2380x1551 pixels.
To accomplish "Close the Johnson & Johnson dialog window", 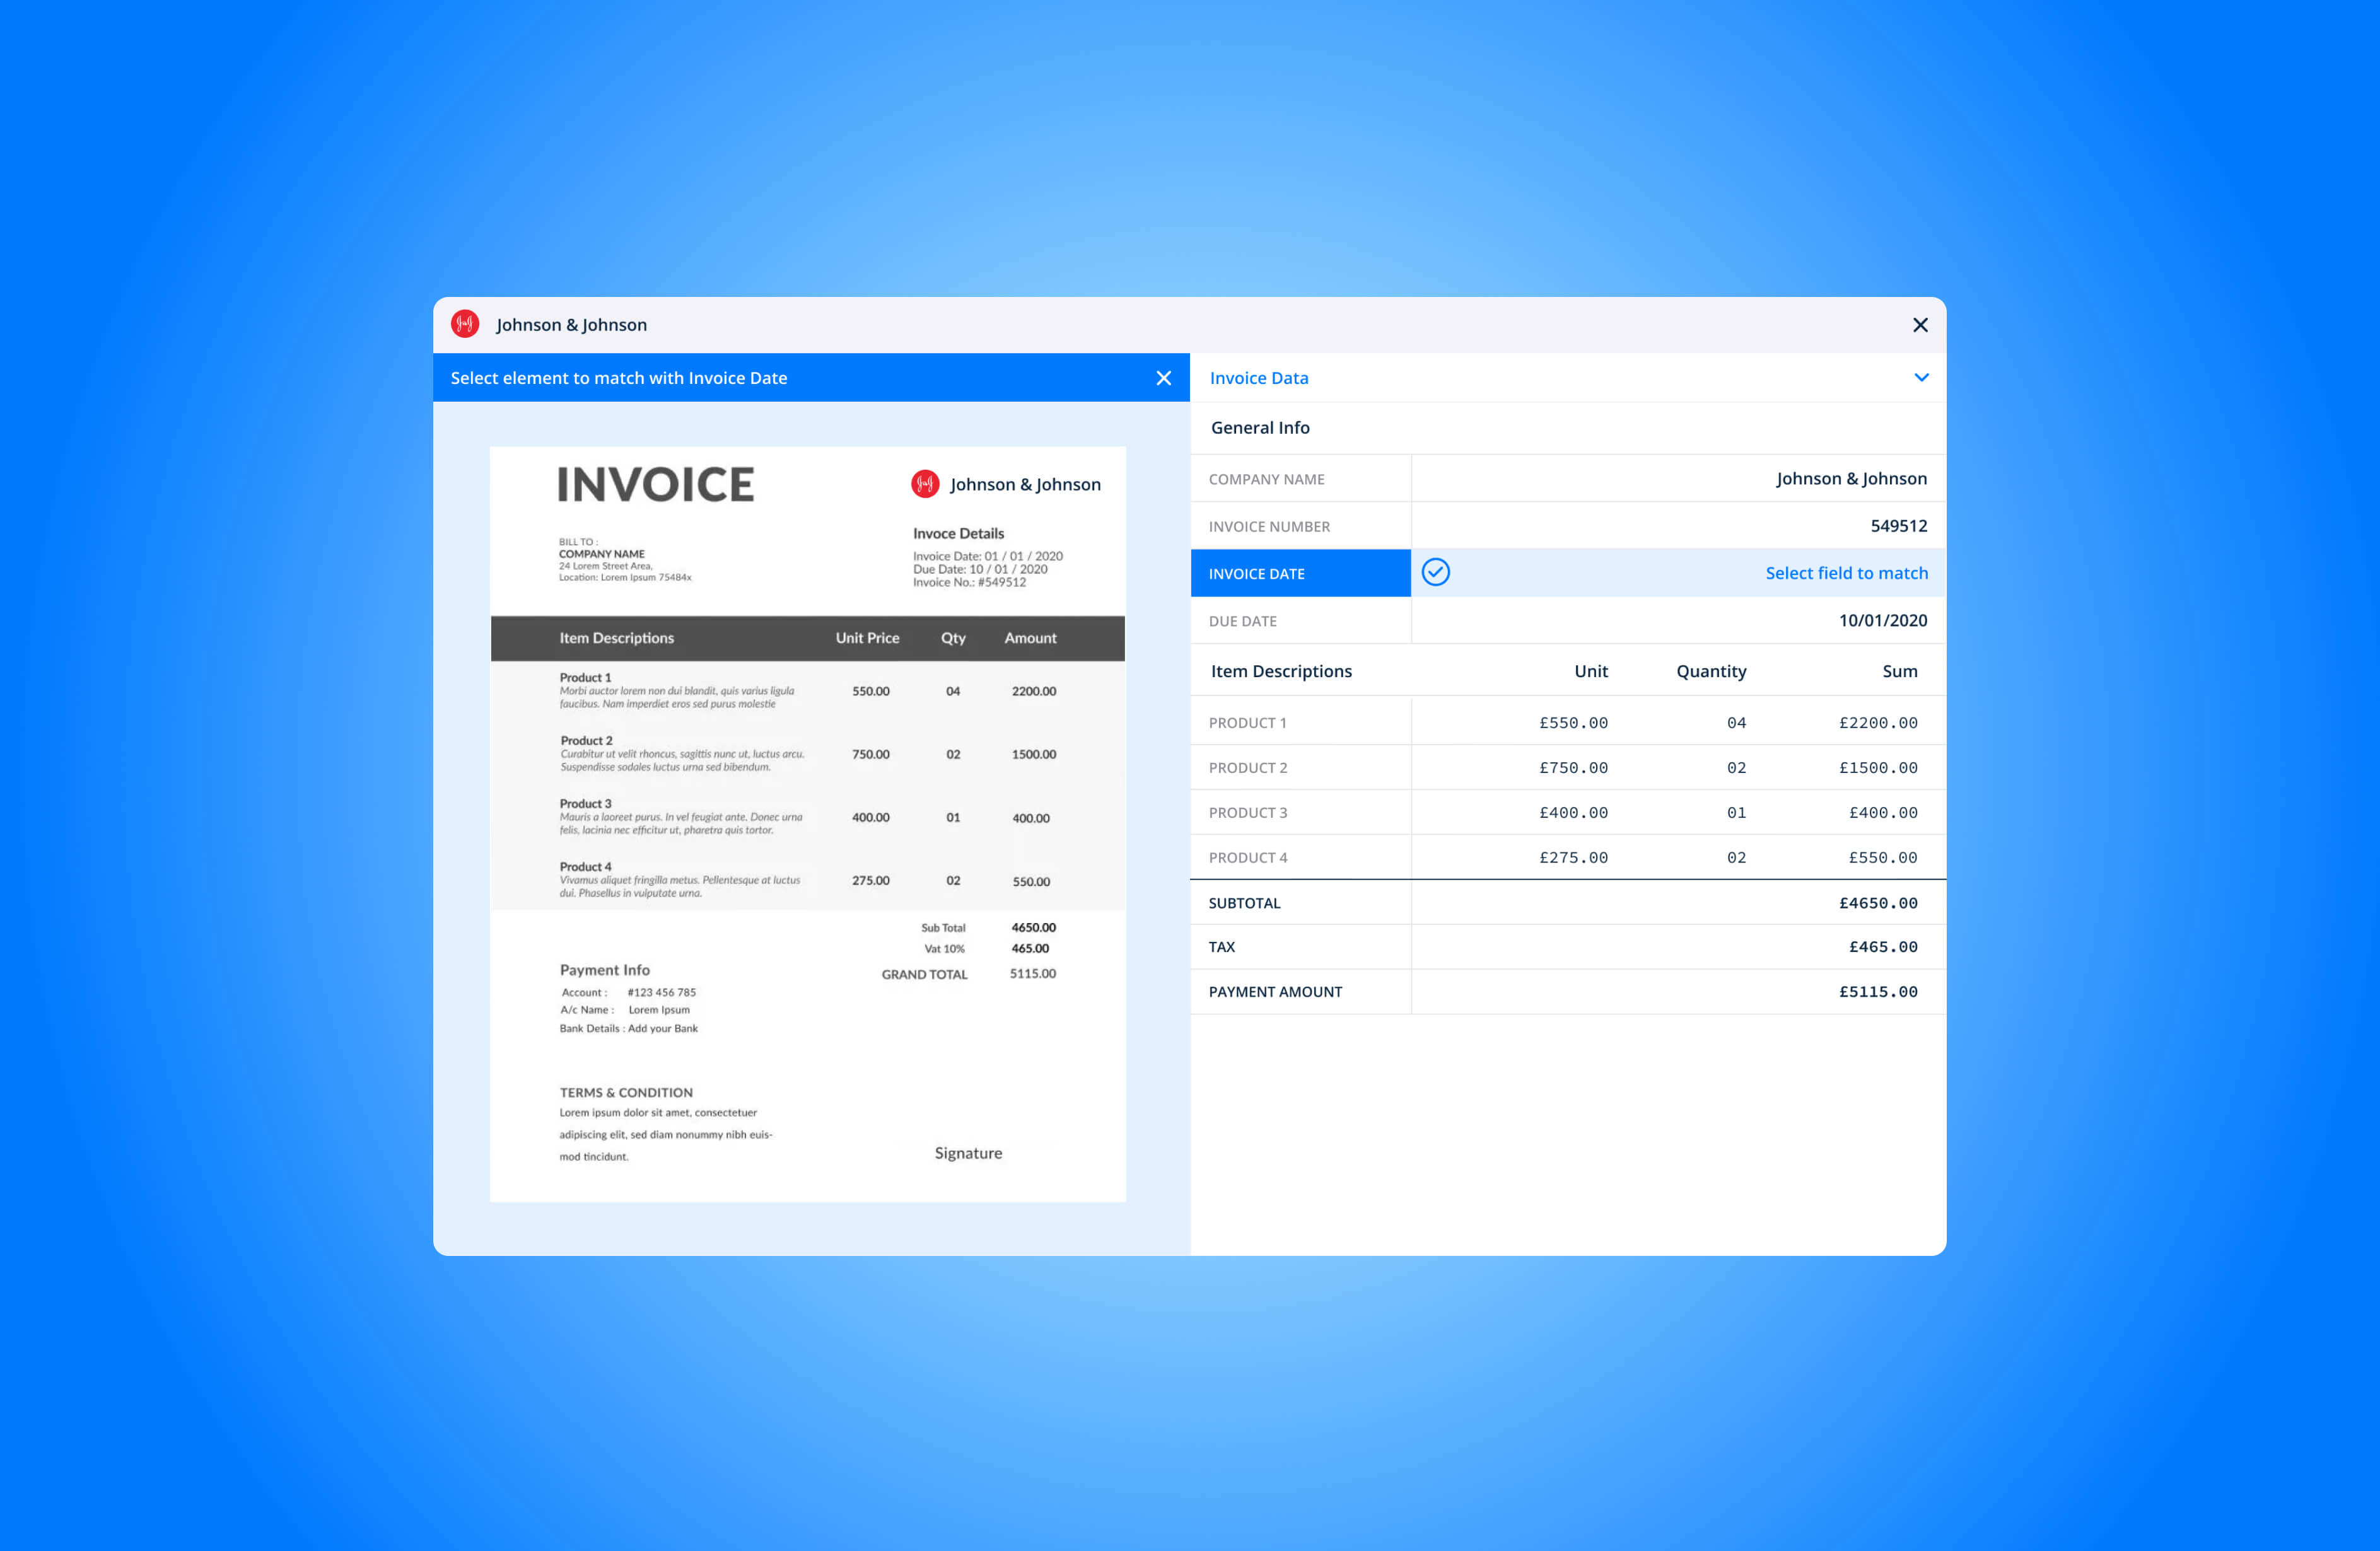I will (1920, 325).
